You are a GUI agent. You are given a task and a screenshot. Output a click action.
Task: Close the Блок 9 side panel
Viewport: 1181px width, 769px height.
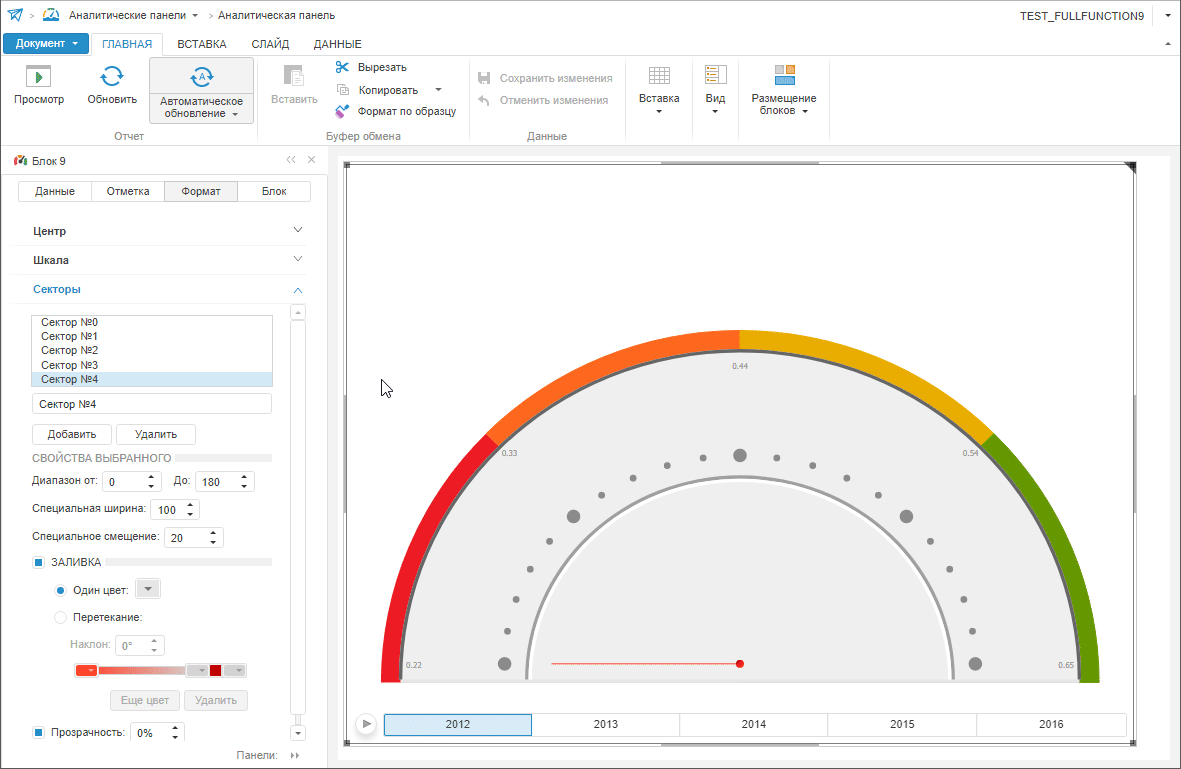(x=311, y=160)
